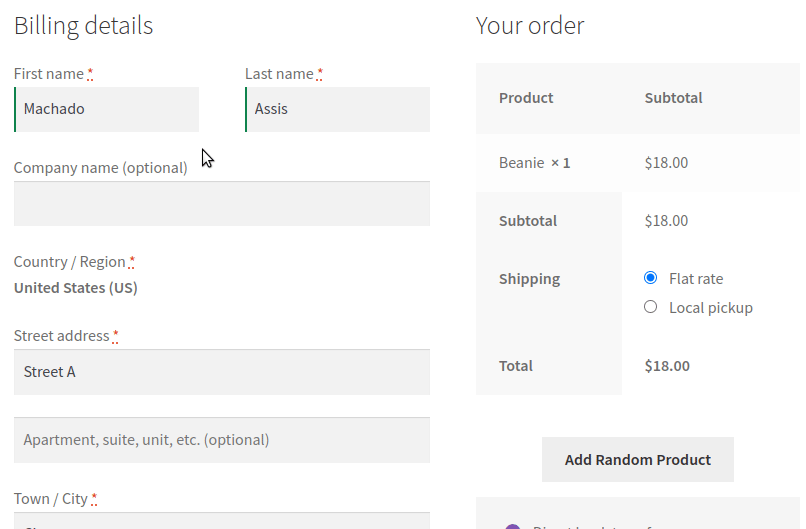The height and width of the screenshot is (529, 806).
Task: Click the First name label
Action: coord(49,74)
